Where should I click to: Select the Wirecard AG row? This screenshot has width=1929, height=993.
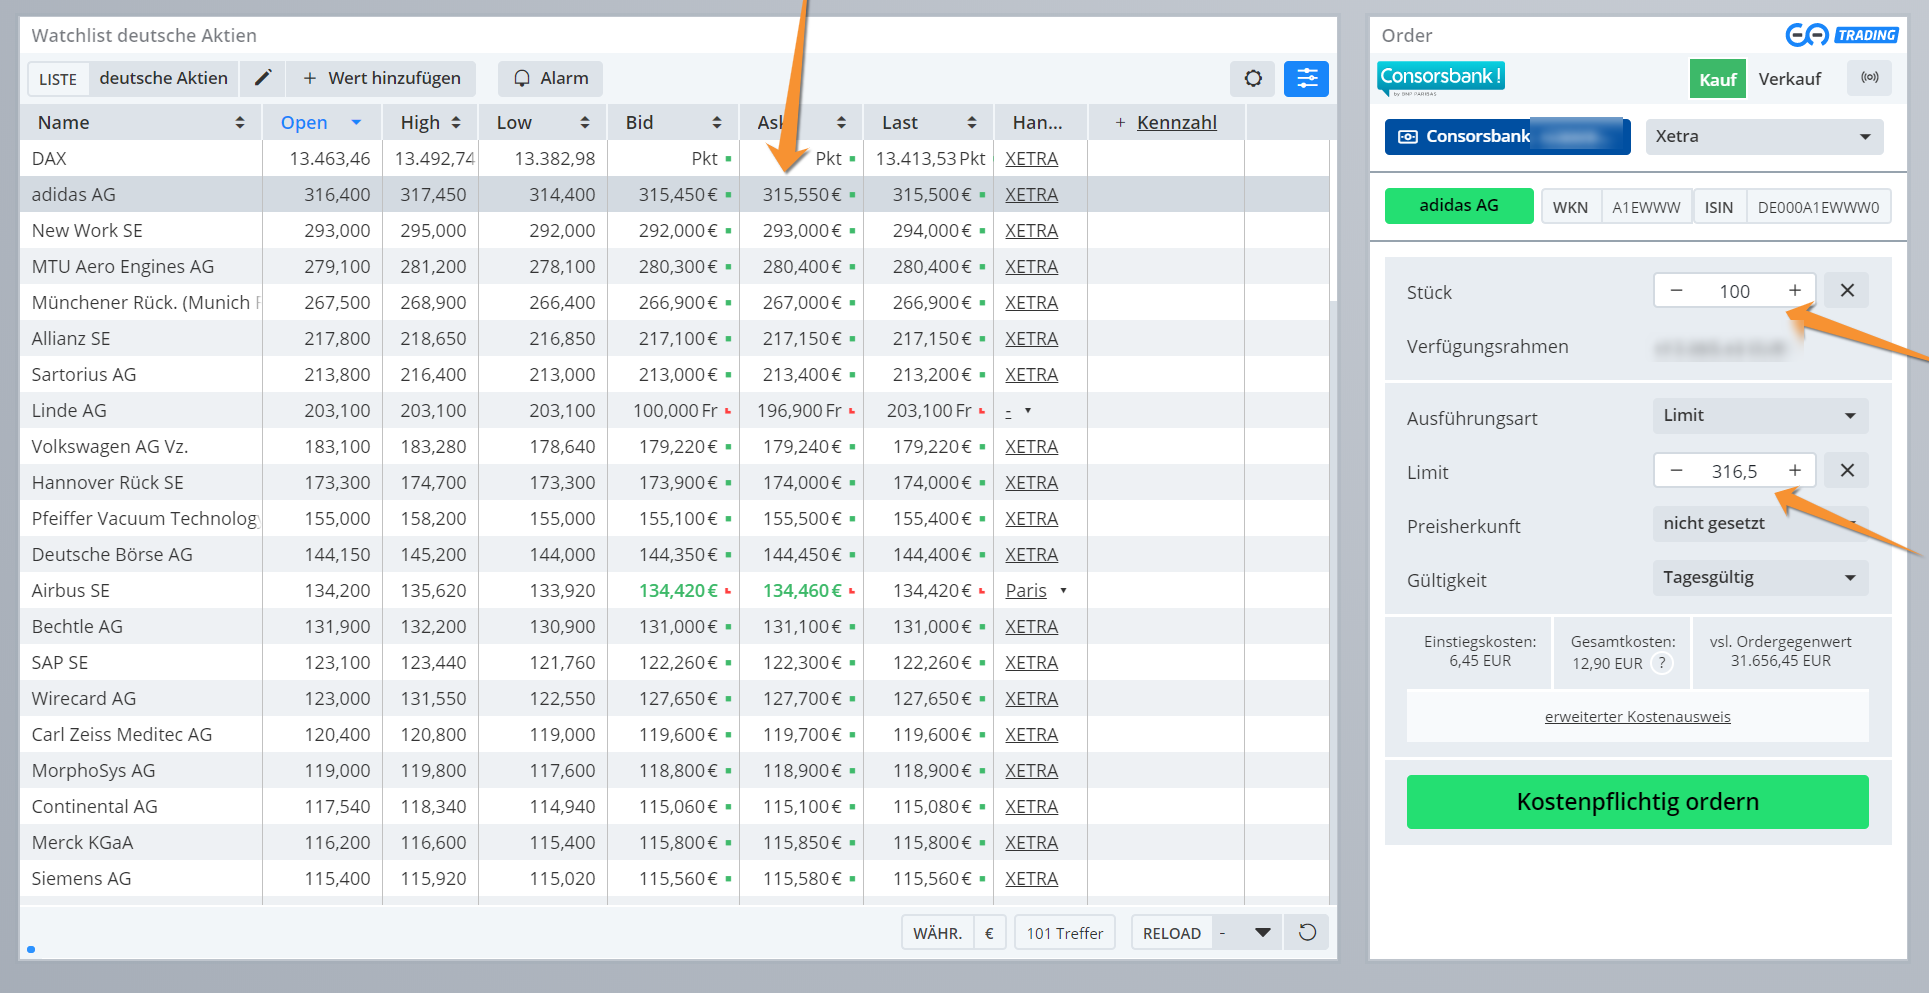(675, 698)
